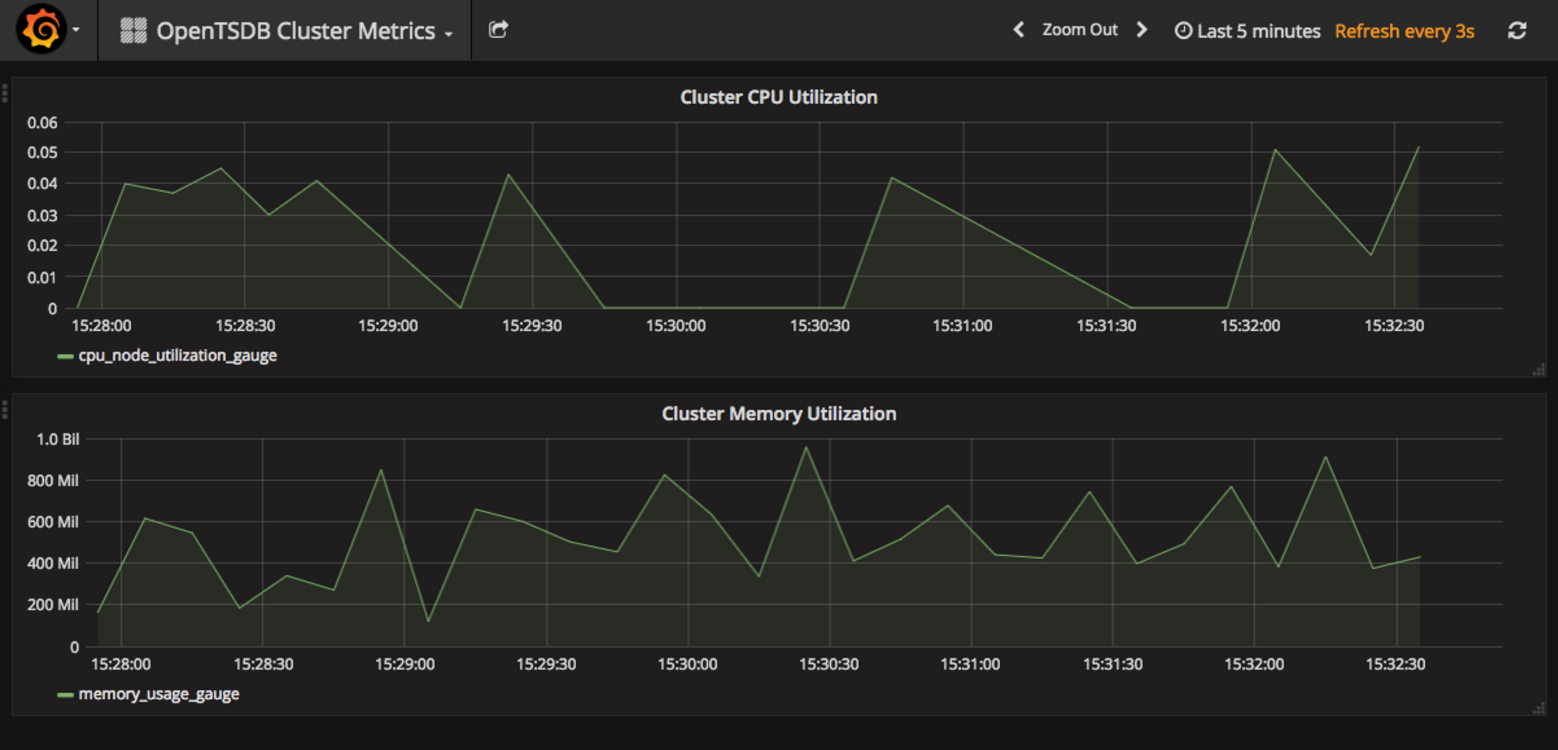Click the 15:29:00 label under Memory chart
The image size is (1558, 750).
tap(404, 664)
